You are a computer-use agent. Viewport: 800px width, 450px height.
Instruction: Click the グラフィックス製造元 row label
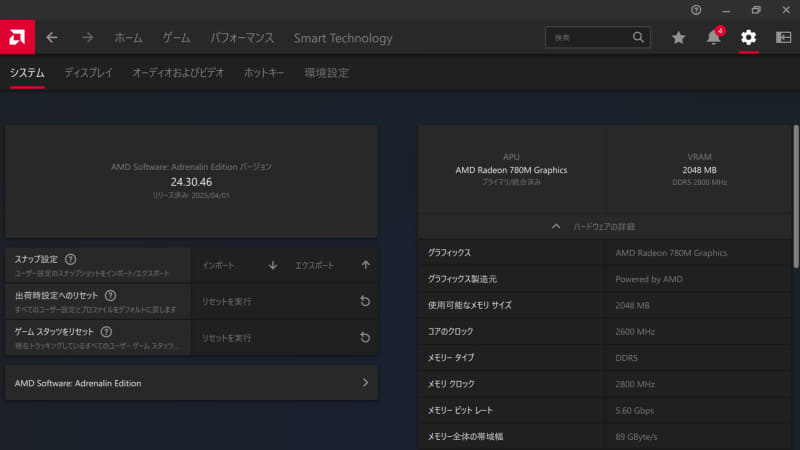tap(462, 279)
